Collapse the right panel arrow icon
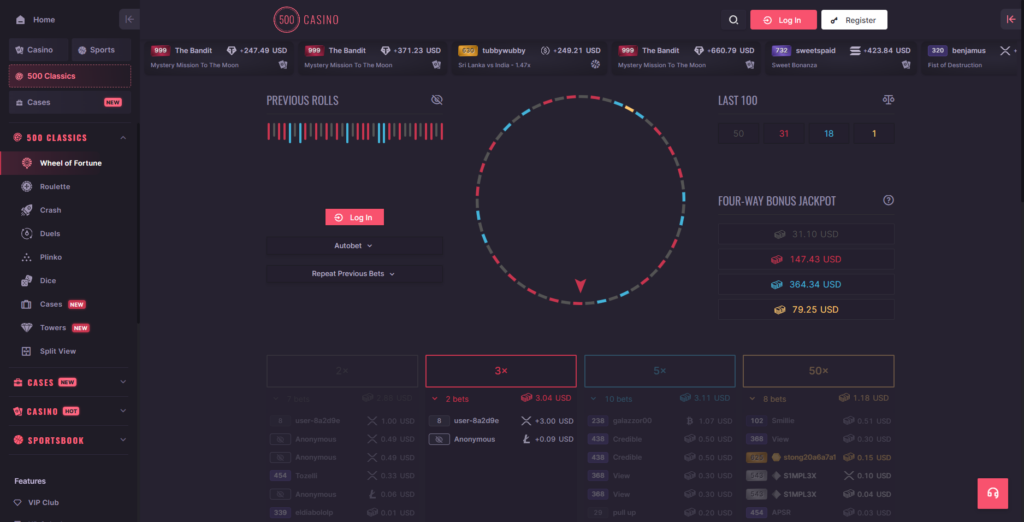Image resolution: width=1024 pixels, height=522 pixels. (1011, 20)
